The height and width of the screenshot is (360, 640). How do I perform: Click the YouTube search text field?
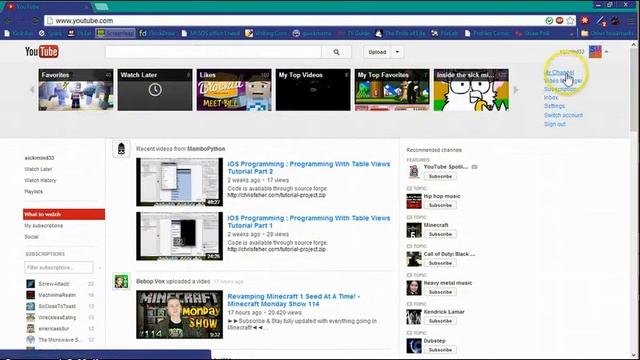click(x=213, y=52)
